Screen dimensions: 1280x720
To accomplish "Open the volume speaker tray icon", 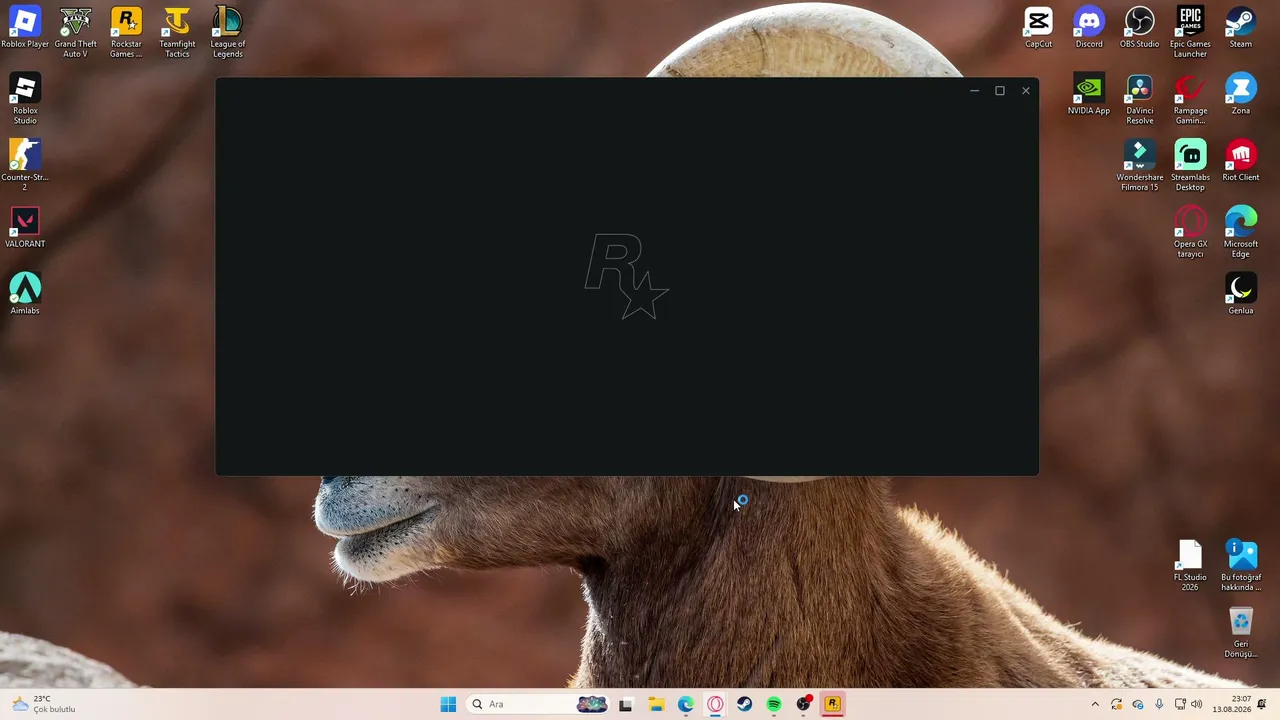I will point(1196,704).
